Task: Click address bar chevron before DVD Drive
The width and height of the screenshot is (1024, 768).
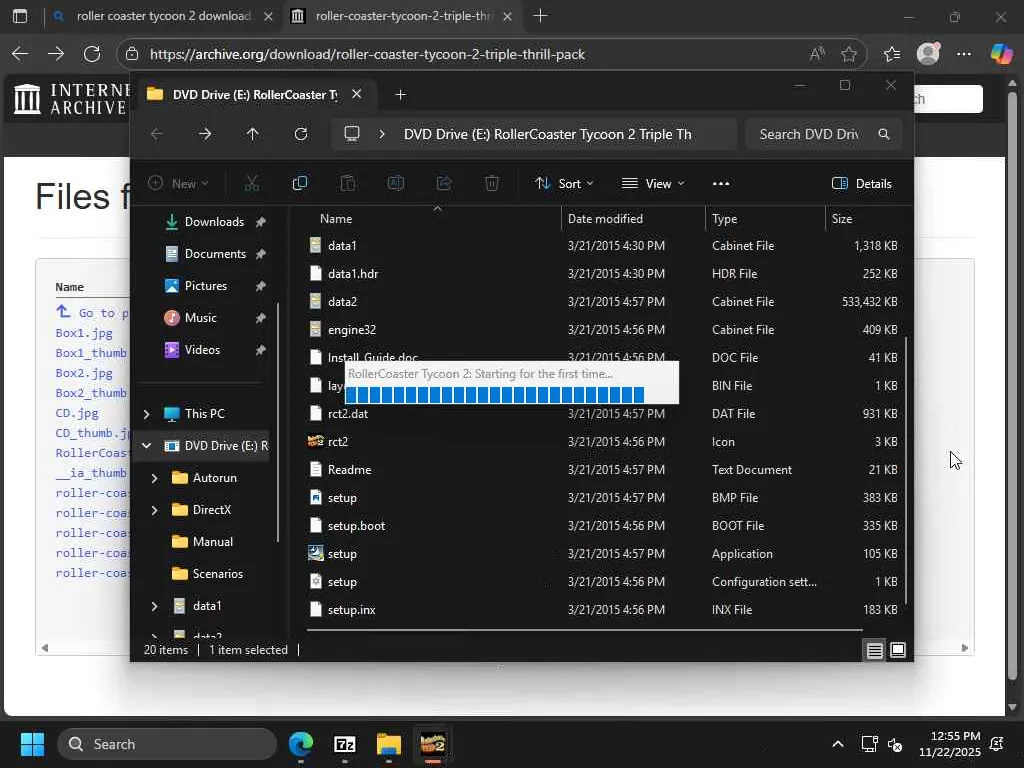Action: coord(382,134)
